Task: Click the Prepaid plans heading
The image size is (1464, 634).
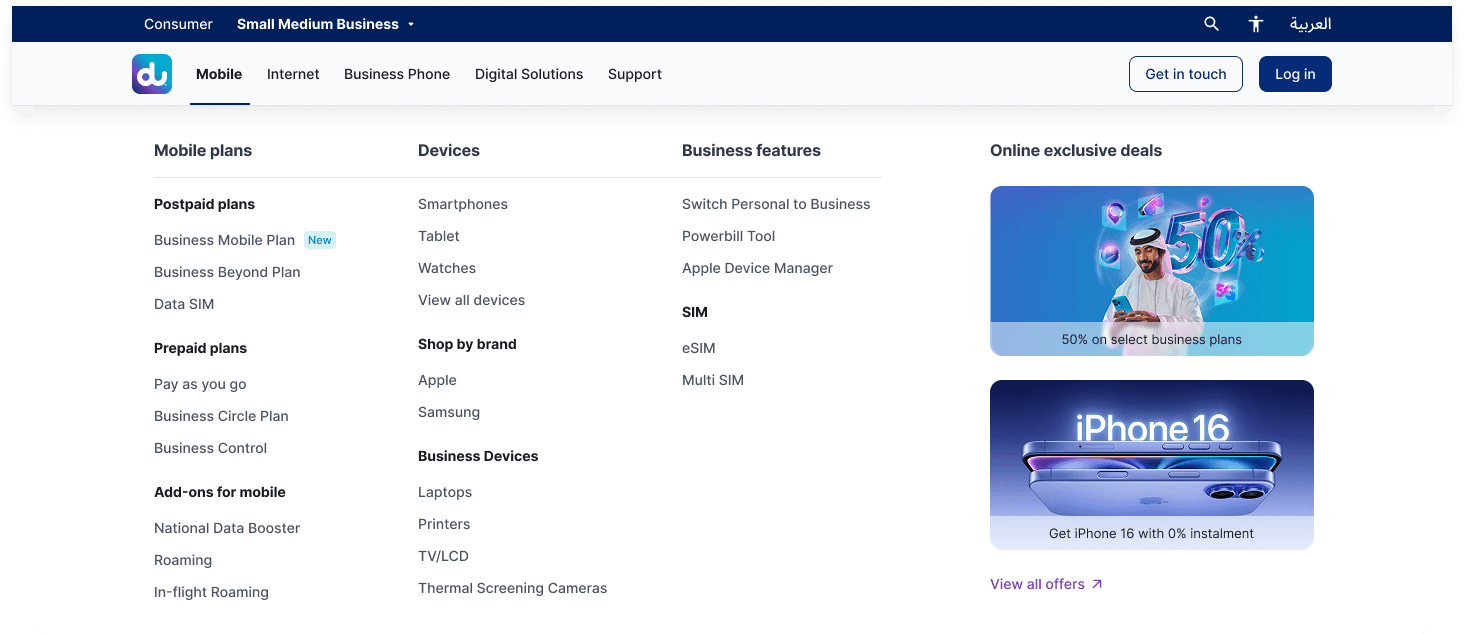Action: [x=200, y=348]
